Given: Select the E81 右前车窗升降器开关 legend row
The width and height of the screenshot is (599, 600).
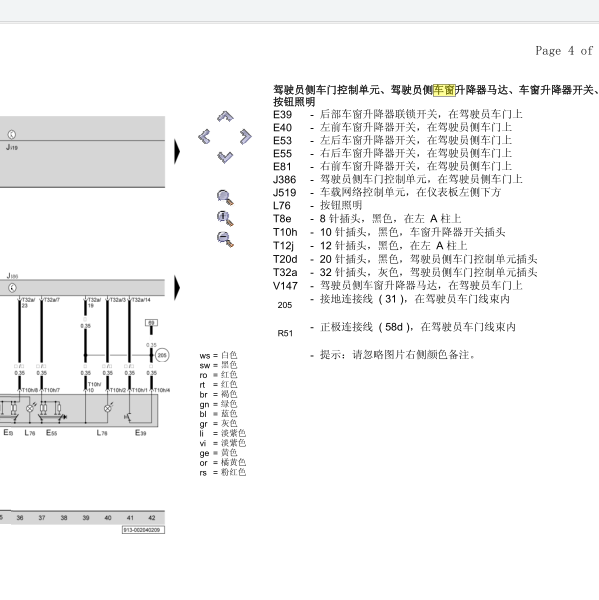Looking at the screenshot, I should tap(392, 166).
